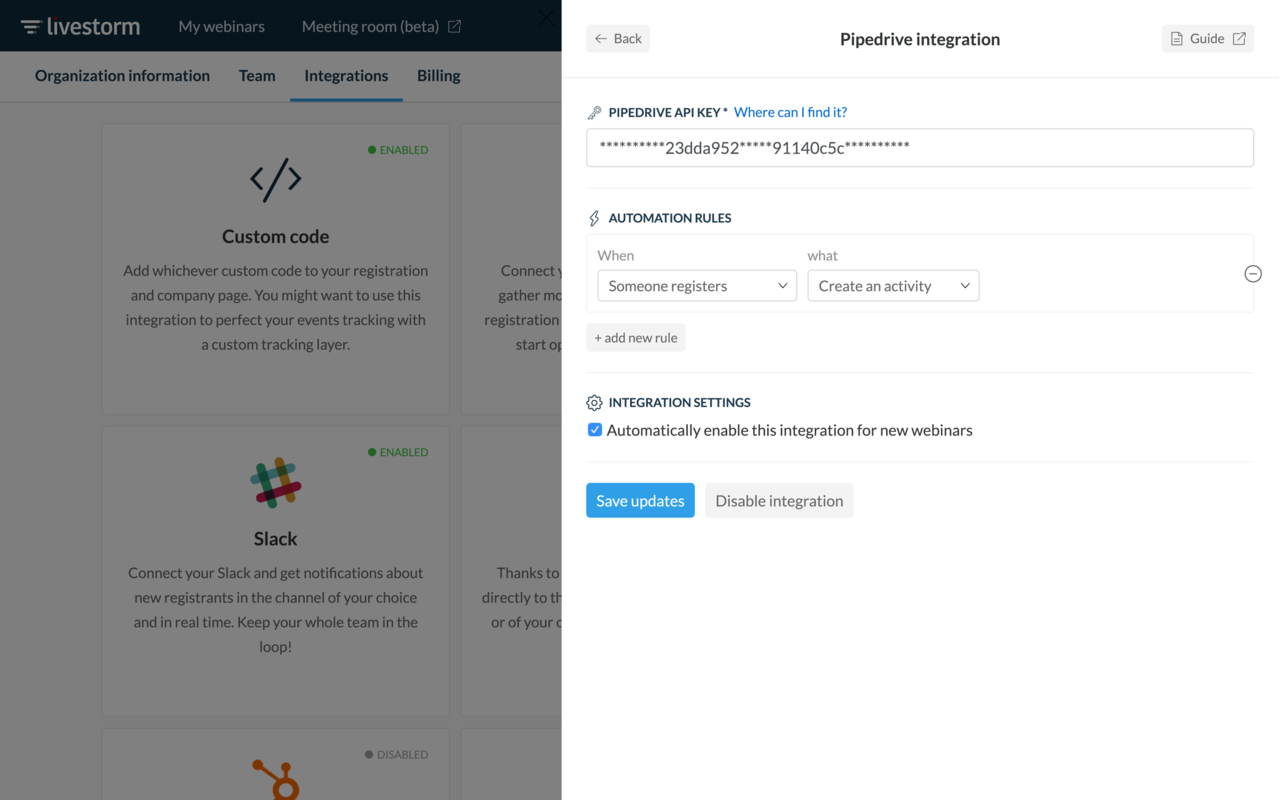Click the key icon beside Pipedrive API key
This screenshot has width=1280, height=800.
(x=593, y=112)
